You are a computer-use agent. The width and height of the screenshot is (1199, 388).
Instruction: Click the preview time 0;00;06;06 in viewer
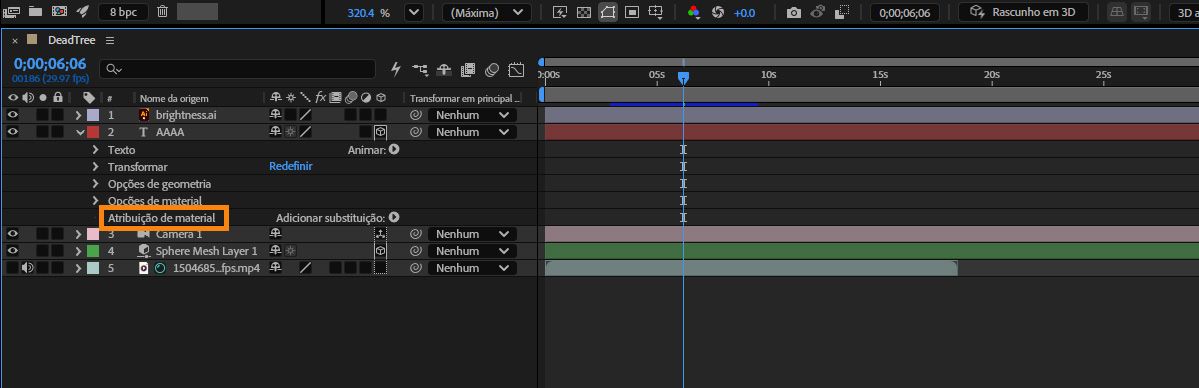(x=904, y=13)
